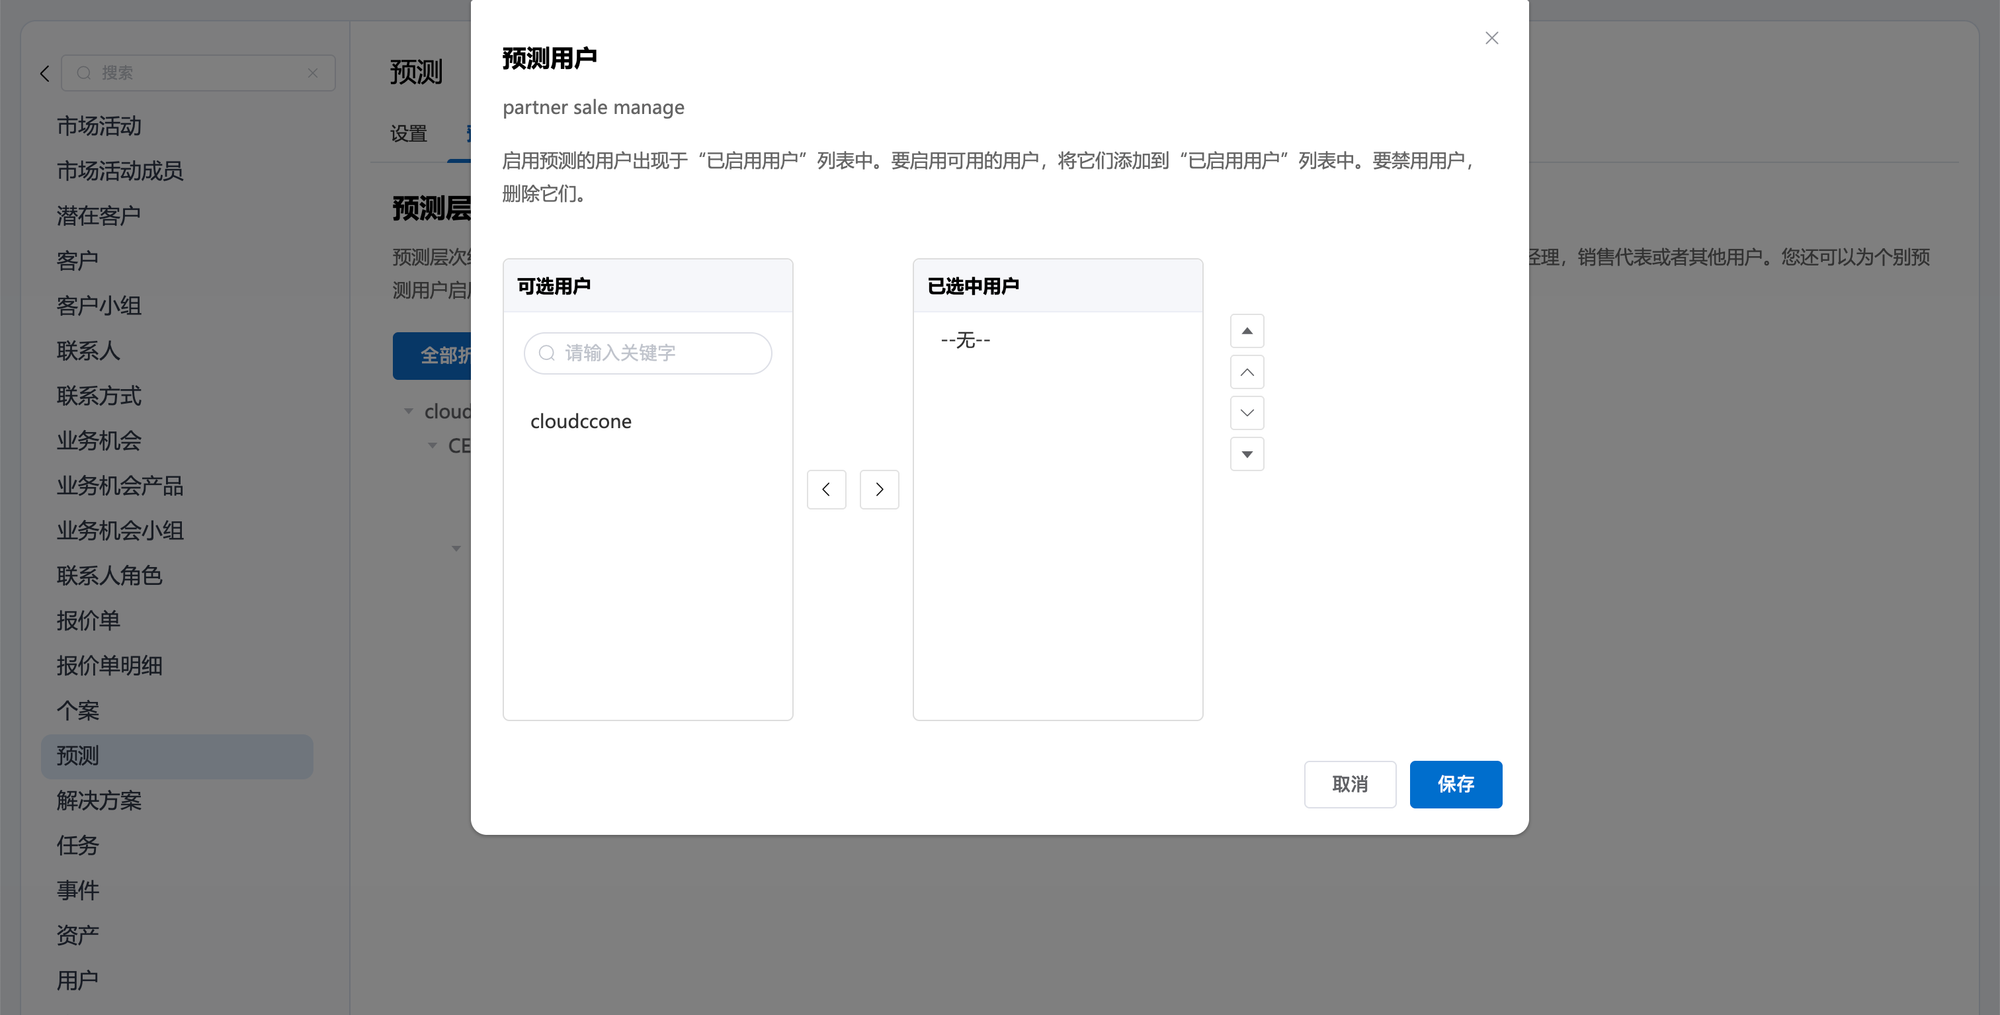Move selected user to bottom of list
Image resolution: width=2000 pixels, height=1015 pixels.
point(1246,454)
